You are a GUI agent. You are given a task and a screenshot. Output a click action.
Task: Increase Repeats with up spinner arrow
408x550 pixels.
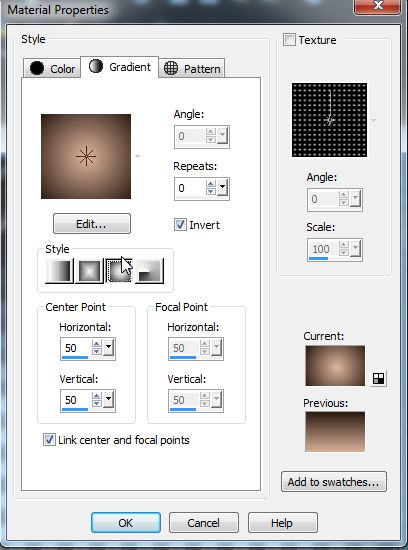[210, 184]
